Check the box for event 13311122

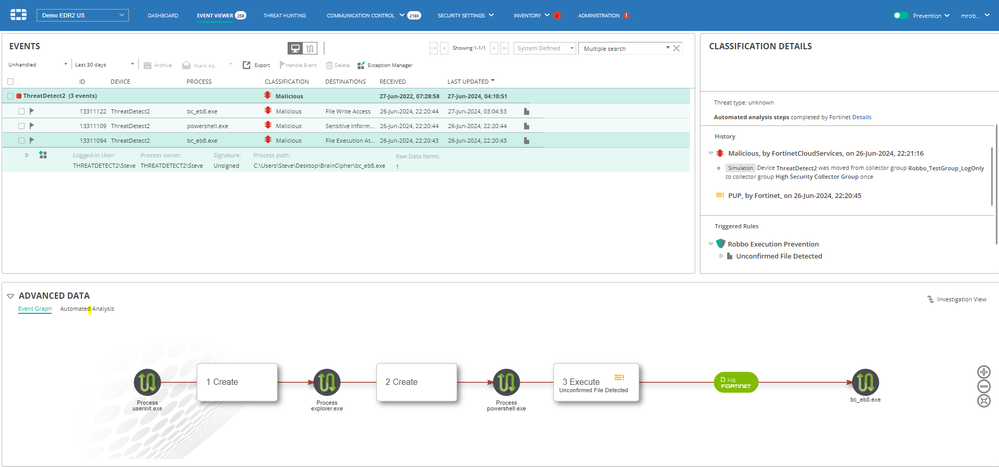pyautogui.click(x=21, y=111)
